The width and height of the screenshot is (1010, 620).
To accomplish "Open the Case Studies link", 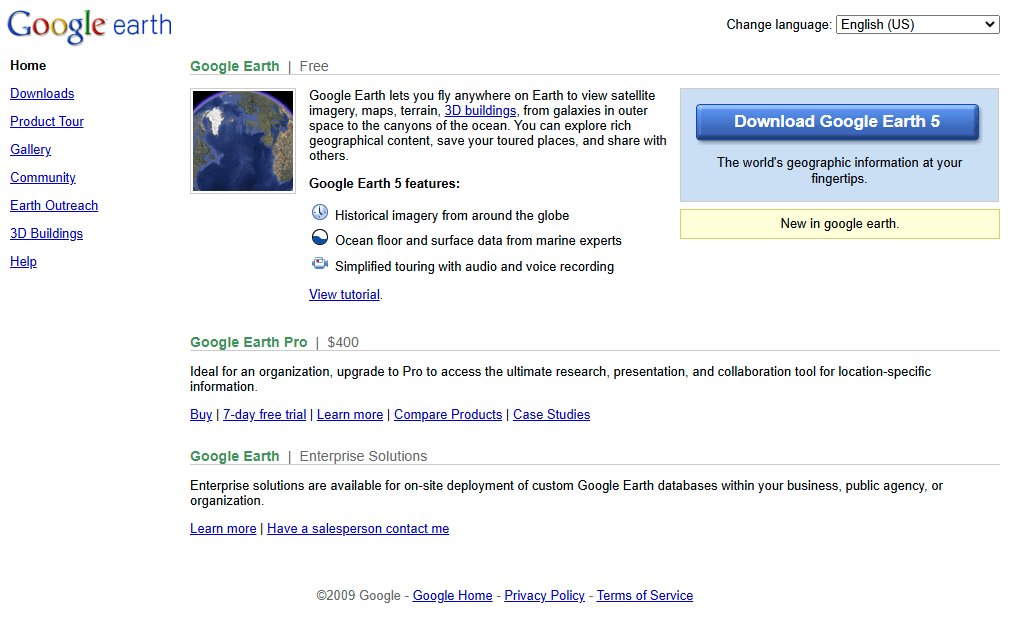I will [x=551, y=415].
